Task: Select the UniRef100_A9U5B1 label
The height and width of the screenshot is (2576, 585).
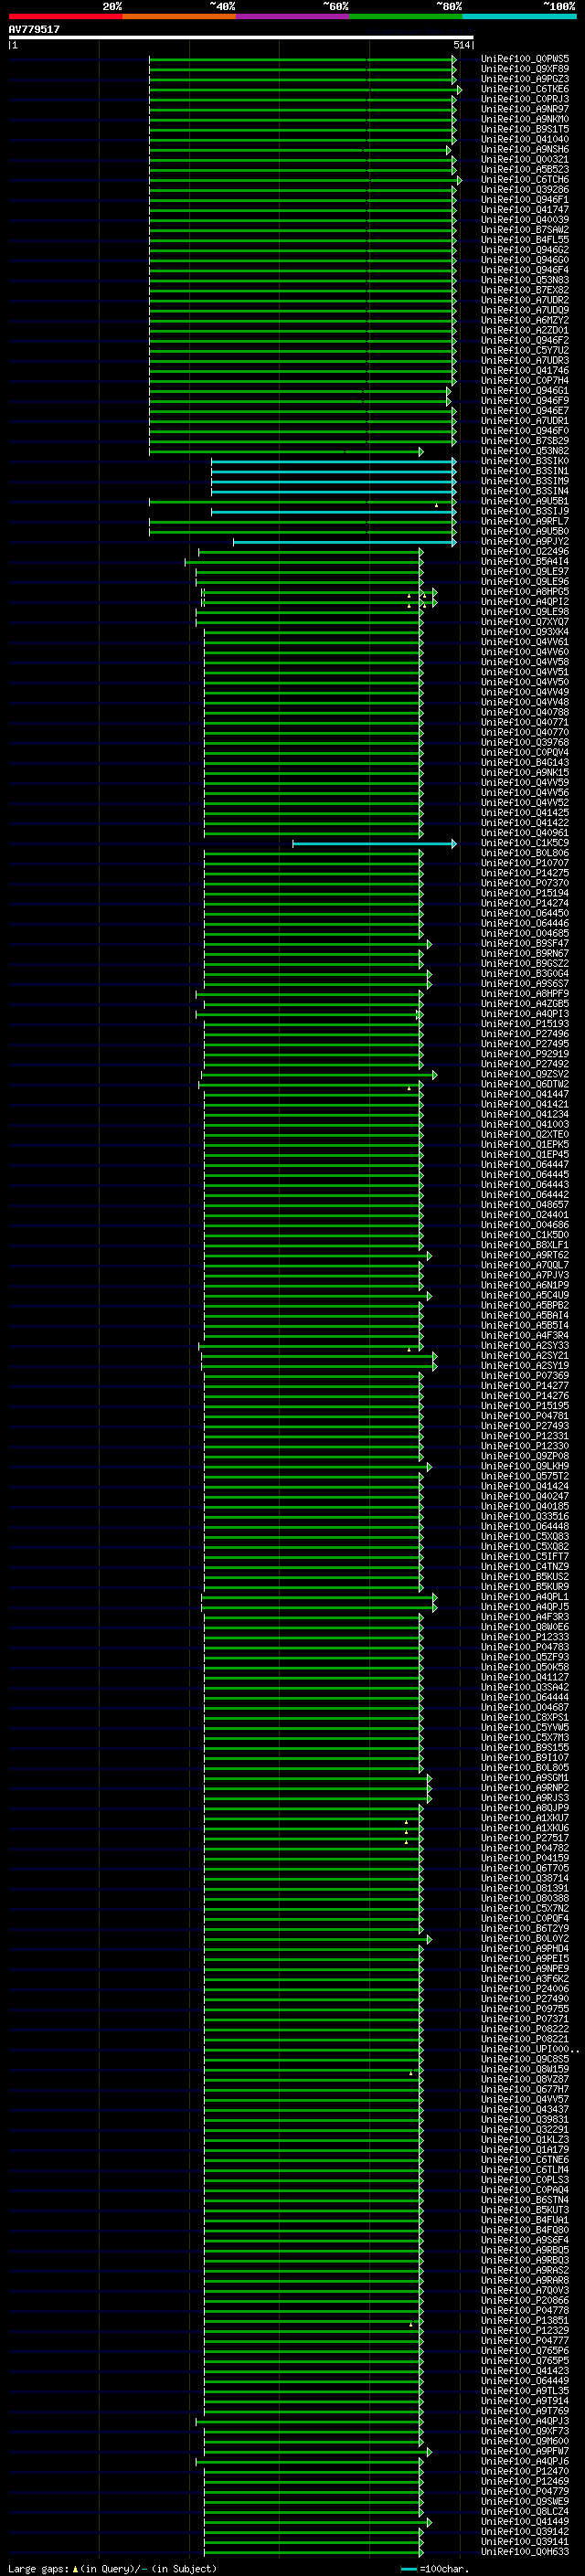Action: tap(525, 502)
